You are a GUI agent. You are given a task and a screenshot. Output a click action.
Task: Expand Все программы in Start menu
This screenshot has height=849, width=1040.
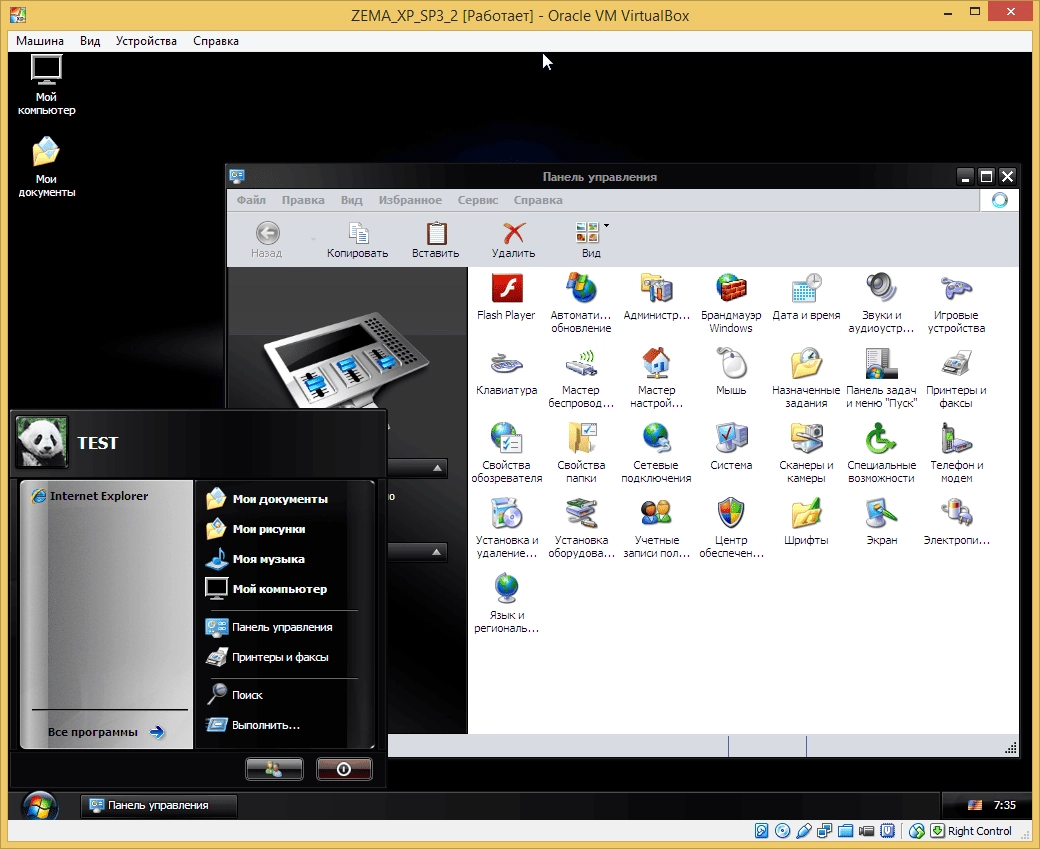point(106,732)
